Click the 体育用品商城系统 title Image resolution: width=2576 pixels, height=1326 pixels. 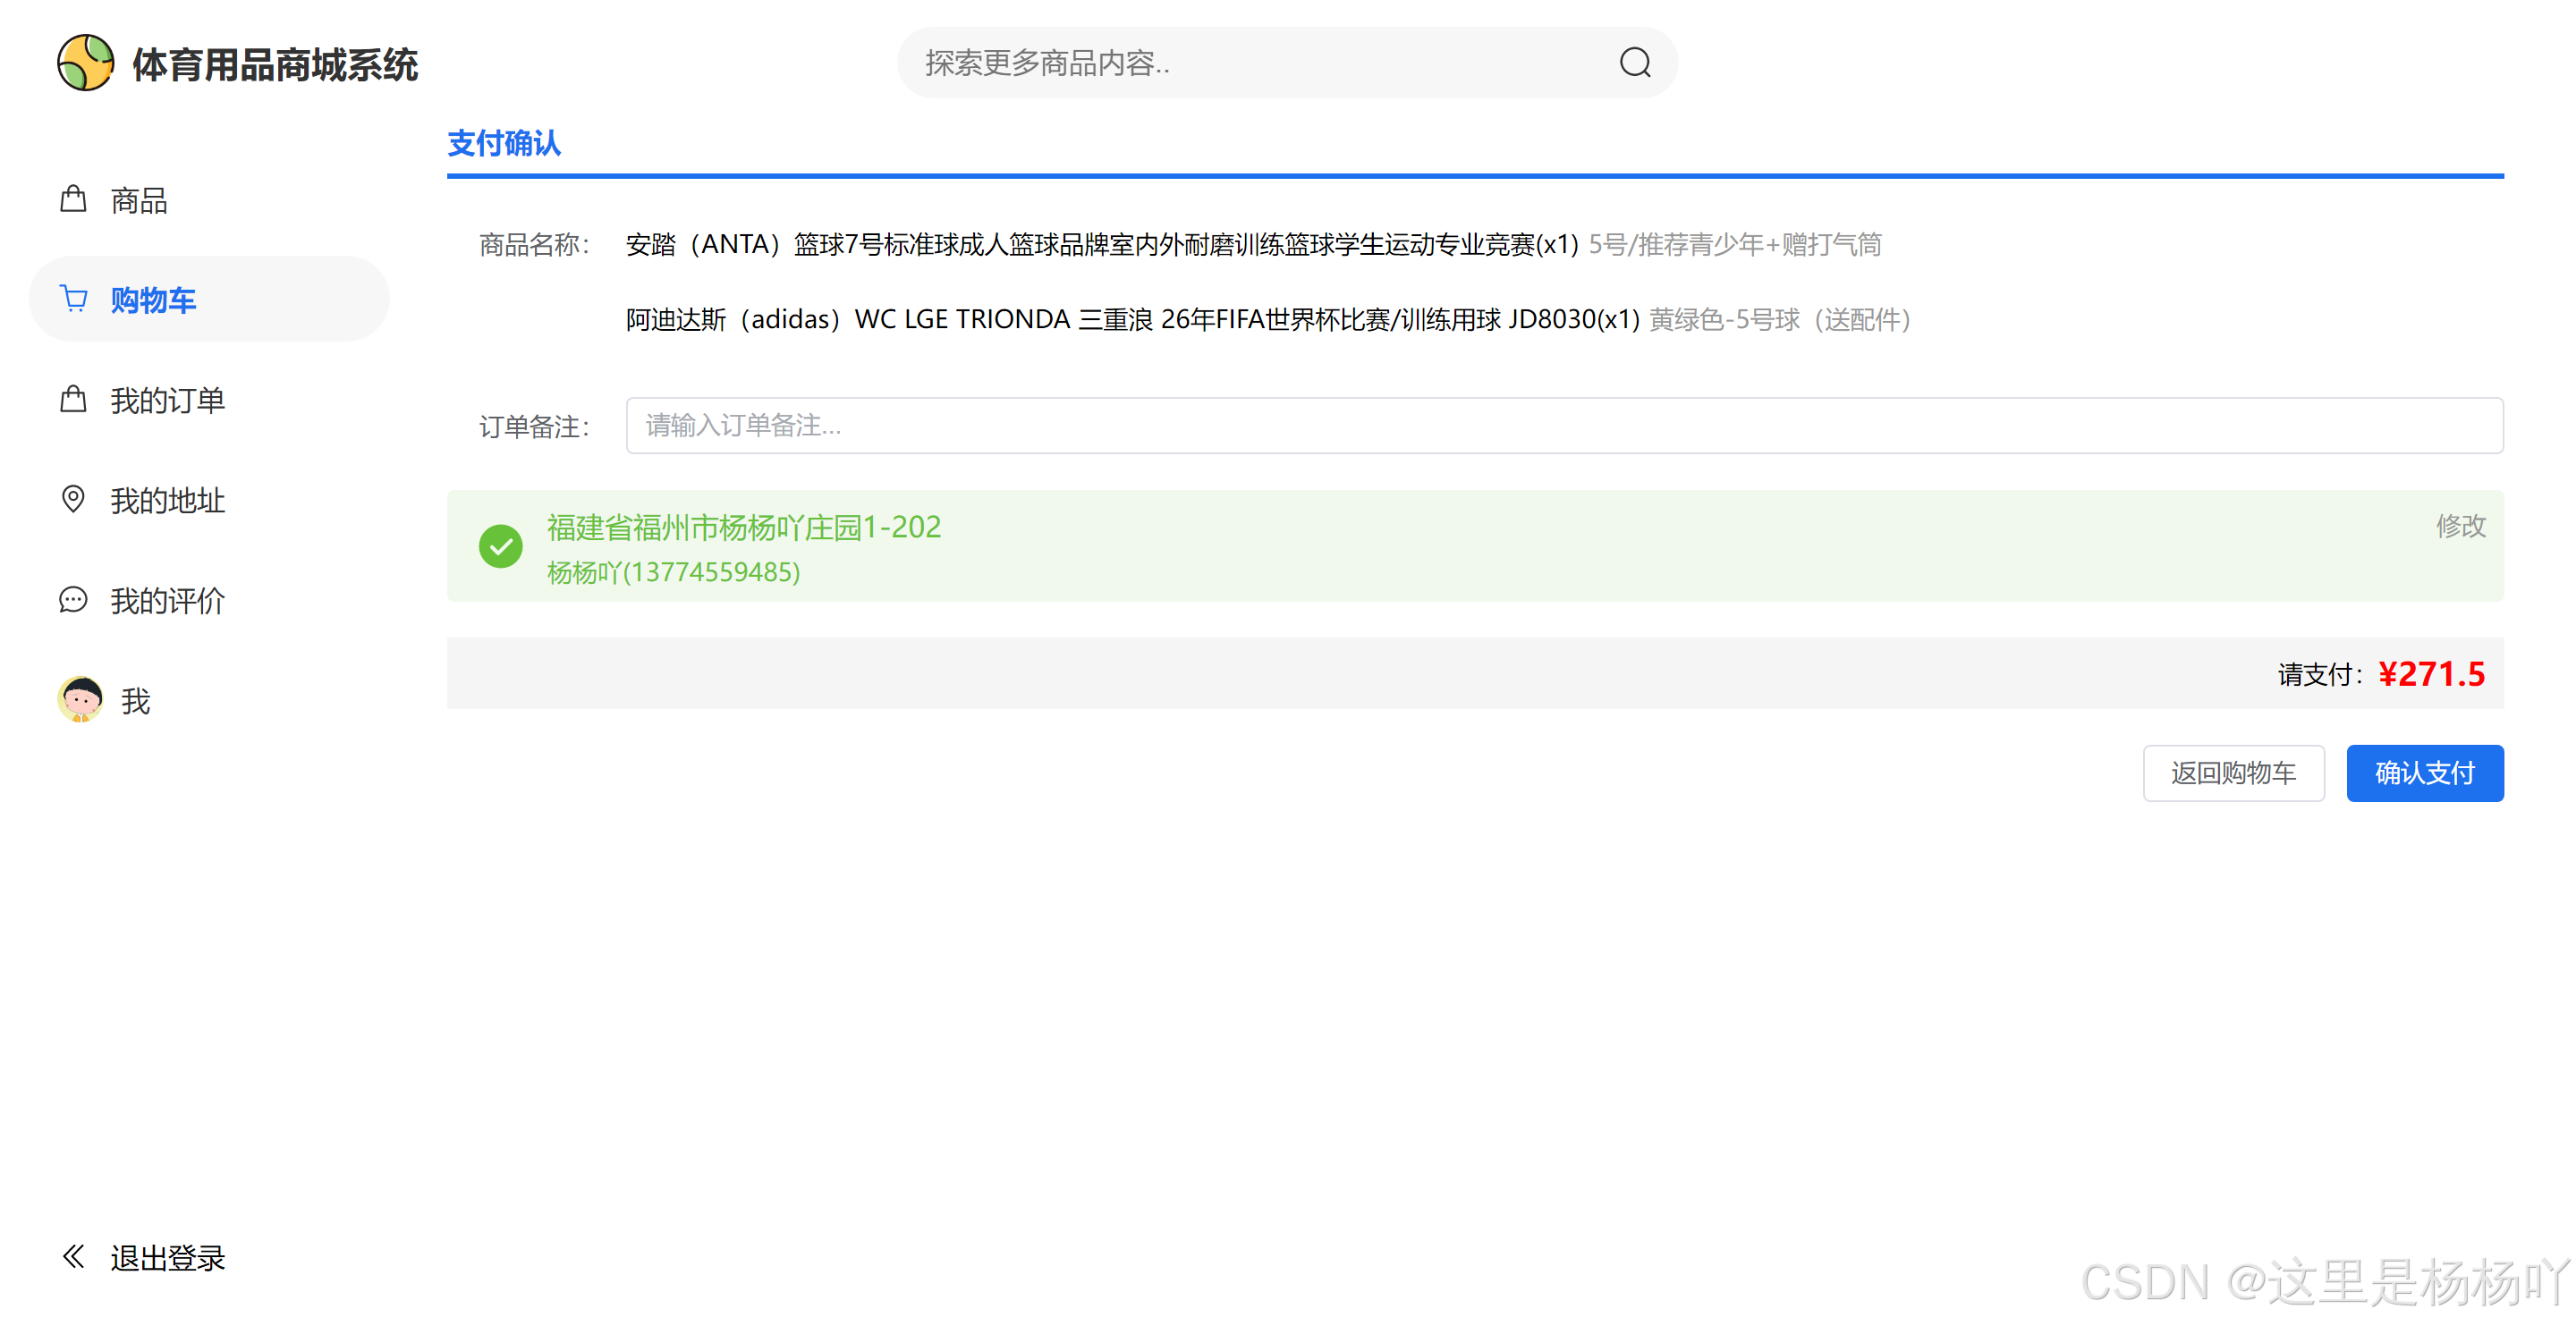pos(275,65)
